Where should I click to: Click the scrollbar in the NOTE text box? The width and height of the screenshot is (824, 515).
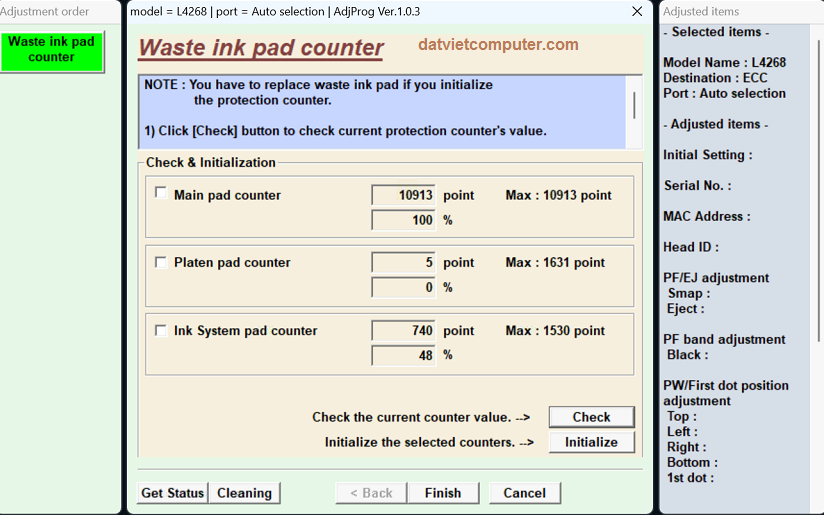tap(634, 105)
